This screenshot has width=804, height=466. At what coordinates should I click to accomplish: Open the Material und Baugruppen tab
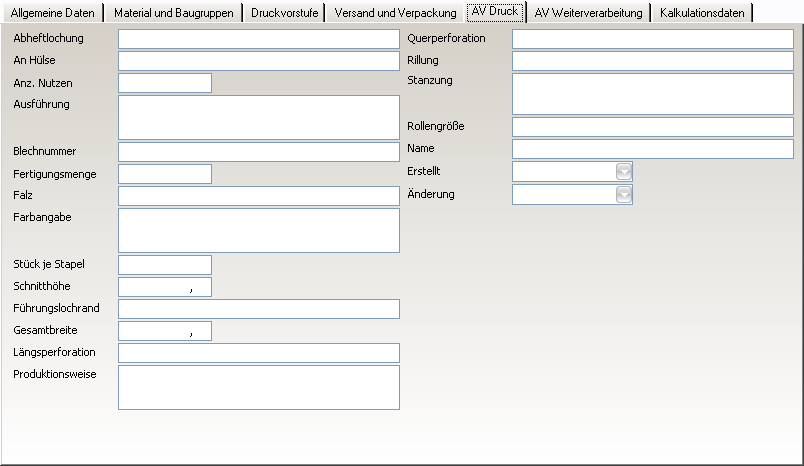174,13
